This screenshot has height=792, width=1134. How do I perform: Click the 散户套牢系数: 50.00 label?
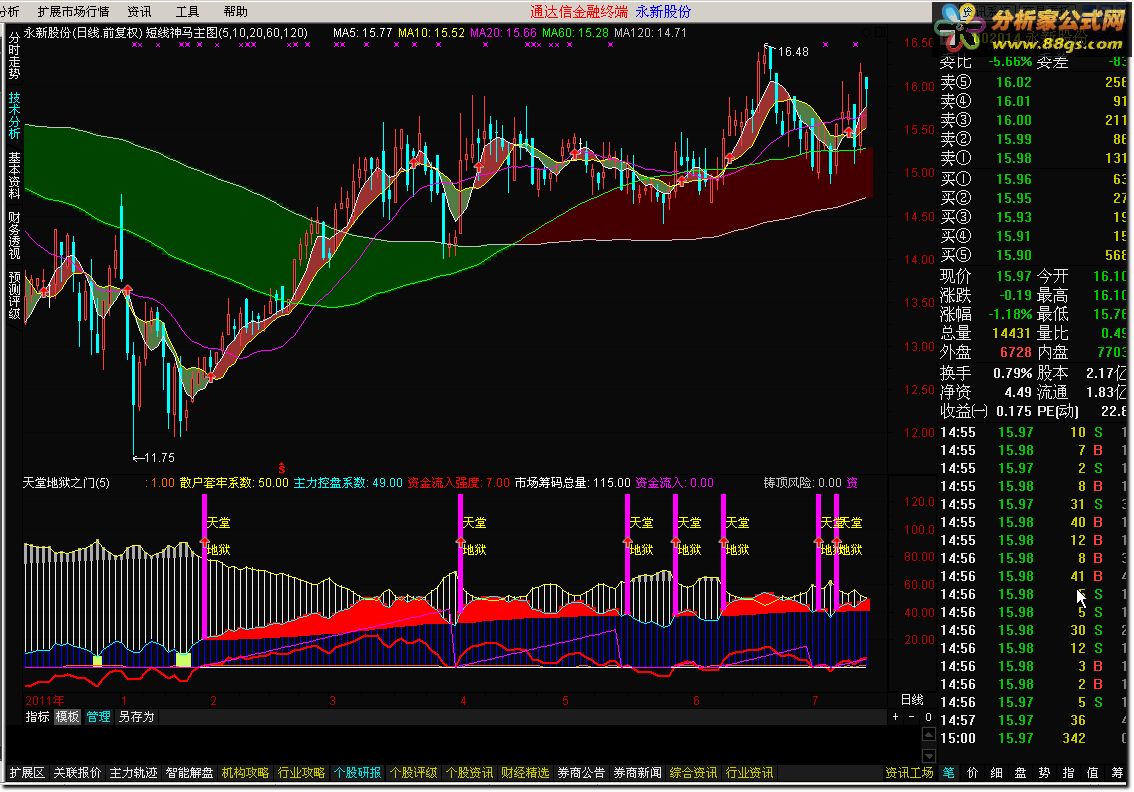coord(234,482)
